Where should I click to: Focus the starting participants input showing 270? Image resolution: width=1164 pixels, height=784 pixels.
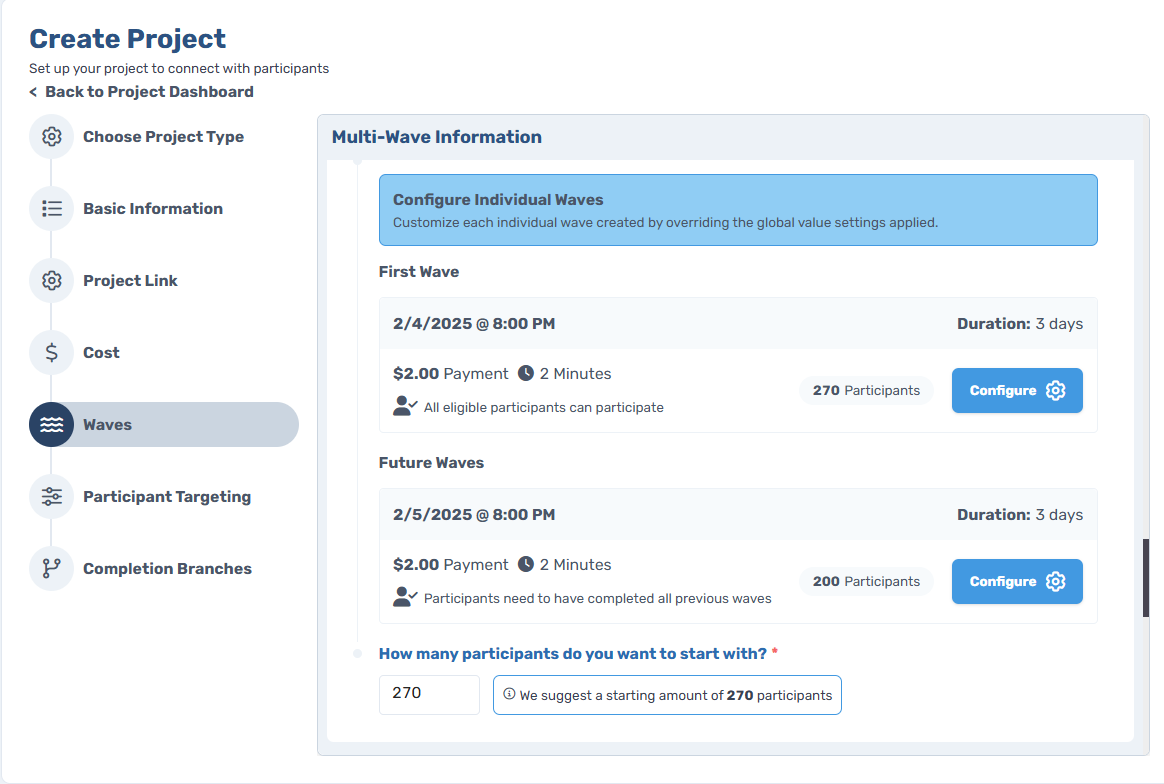tap(429, 695)
